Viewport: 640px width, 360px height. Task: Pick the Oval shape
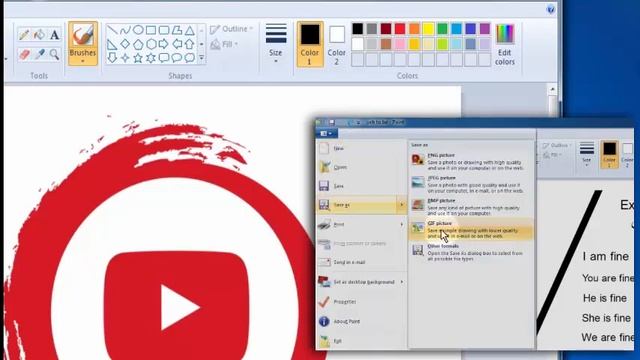coord(138,30)
